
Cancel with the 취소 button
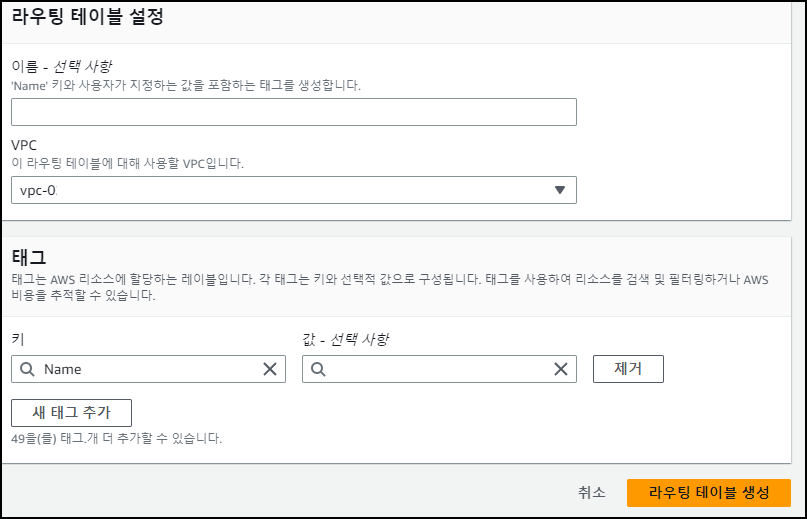(x=591, y=492)
